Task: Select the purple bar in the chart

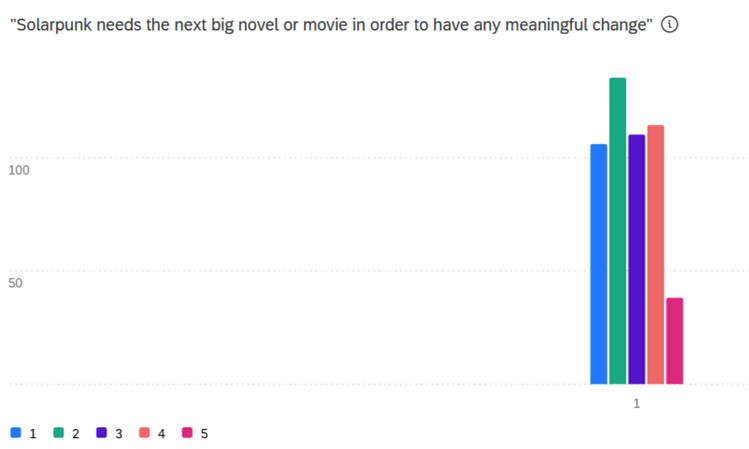Action: point(636,260)
